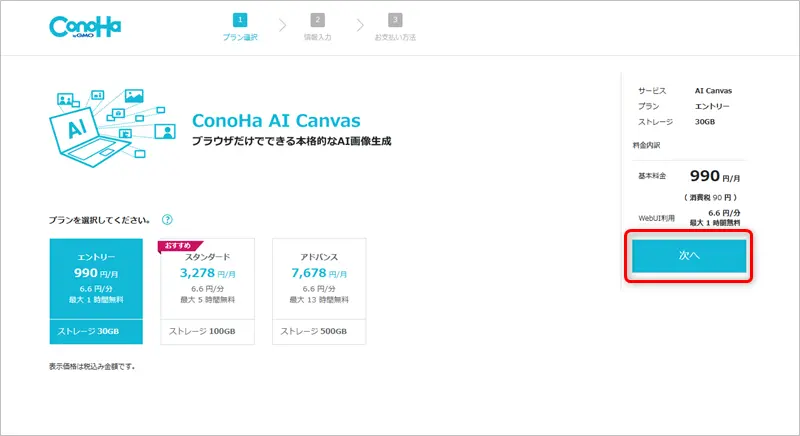The width and height of the screenshot is (800, 436).
Task: Click ブラウザだけでできる本格的なAI画像生成 subtitle
Action: [x=291, y=141]
